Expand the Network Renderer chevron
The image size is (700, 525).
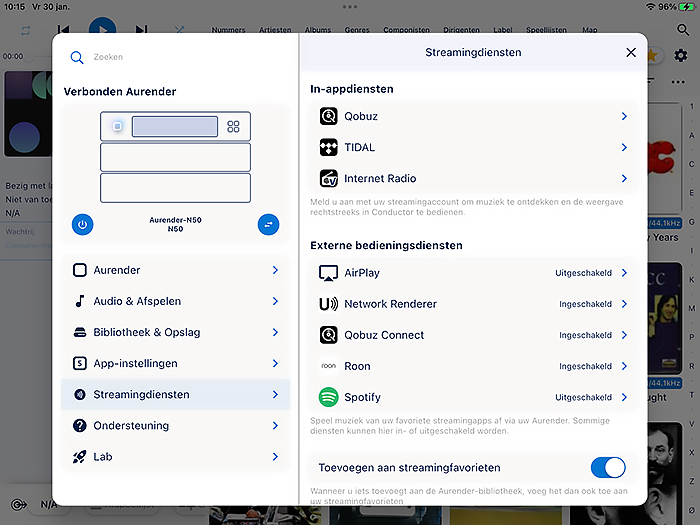click(x=624, y=304)
